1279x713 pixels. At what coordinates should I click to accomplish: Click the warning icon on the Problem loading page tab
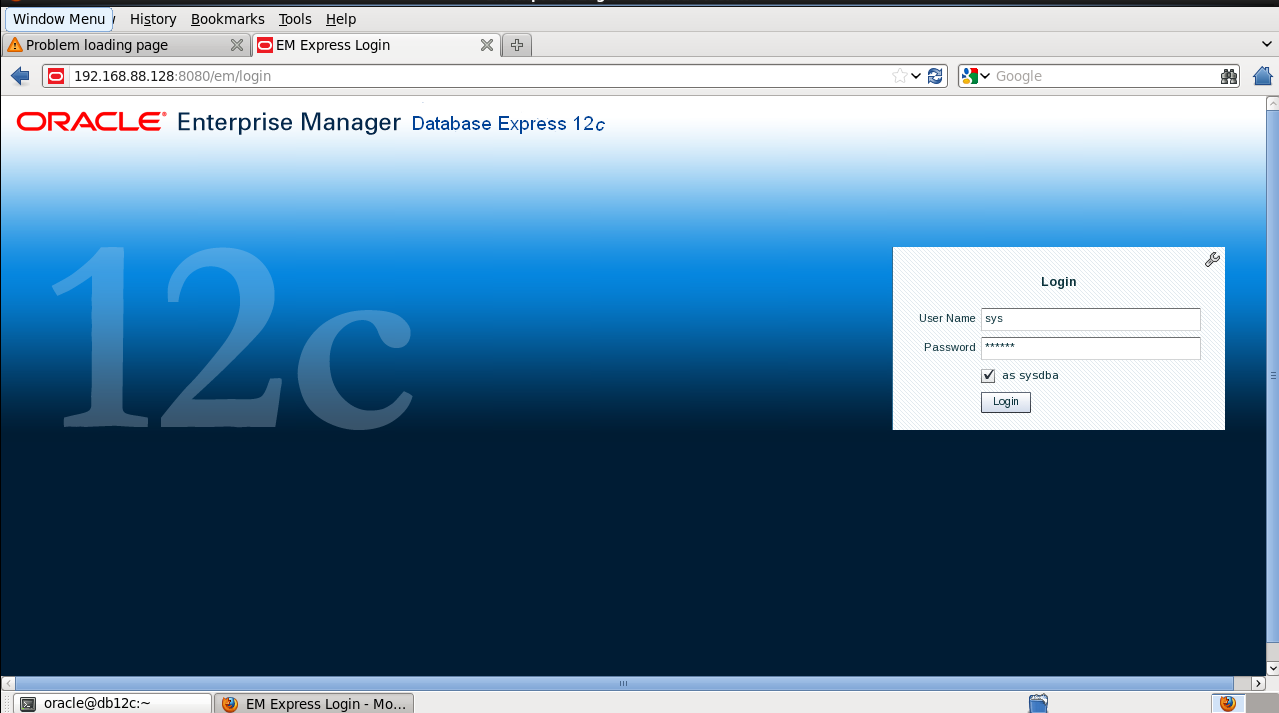pos(15,45)
